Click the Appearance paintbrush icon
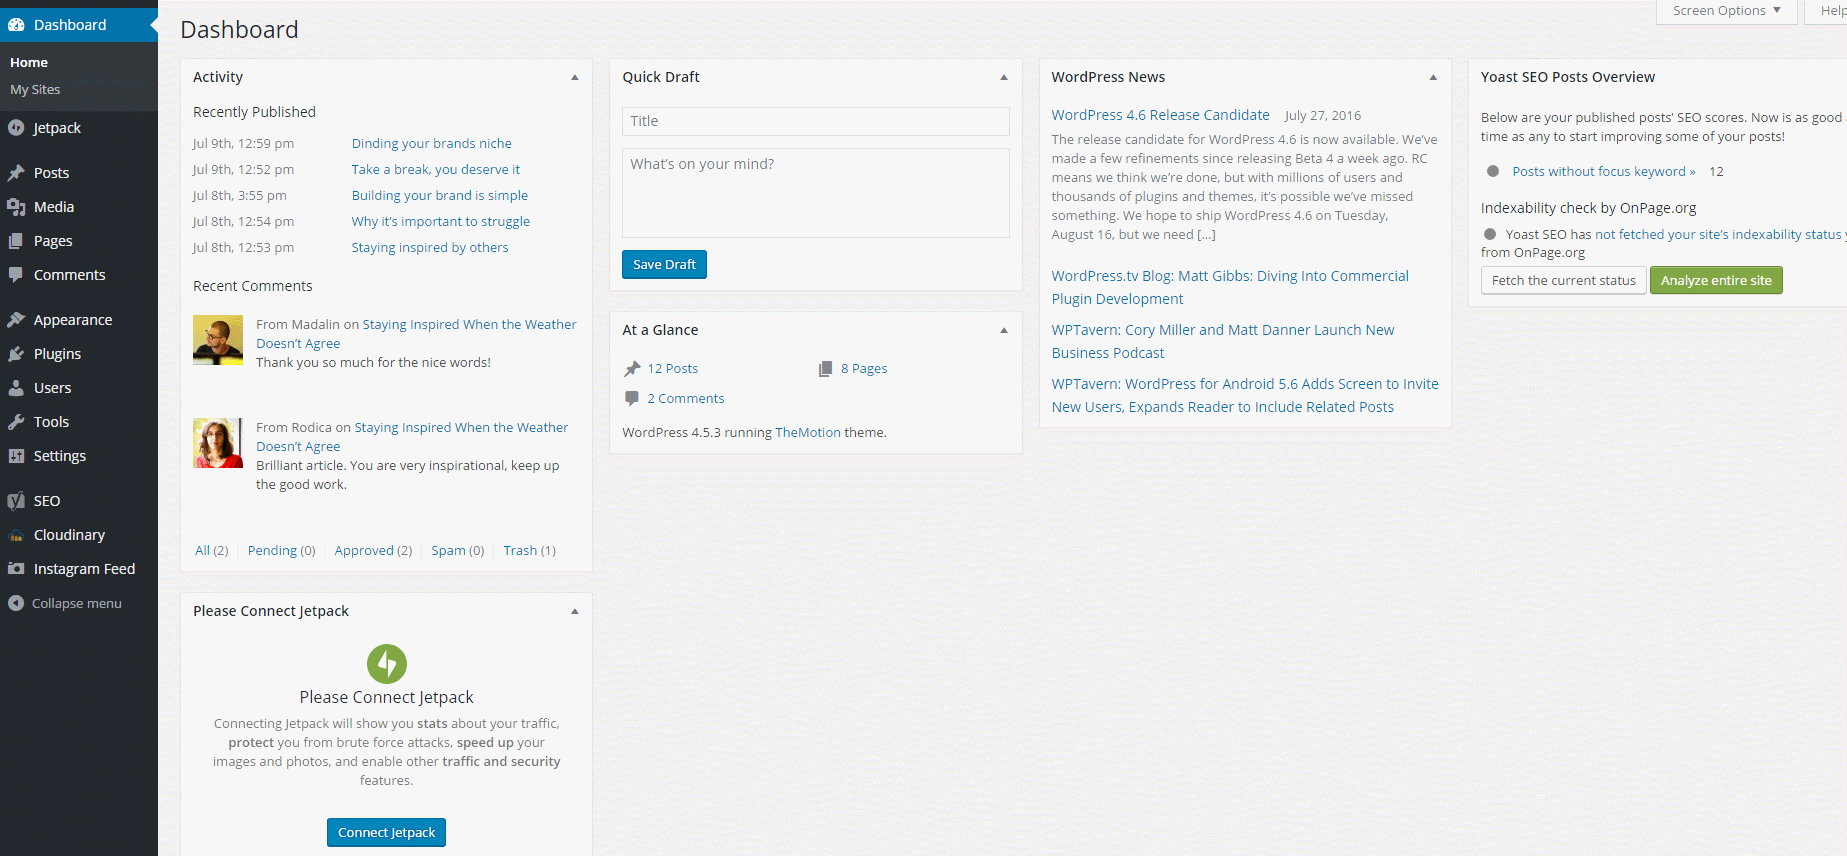 (x=16, y=320)
